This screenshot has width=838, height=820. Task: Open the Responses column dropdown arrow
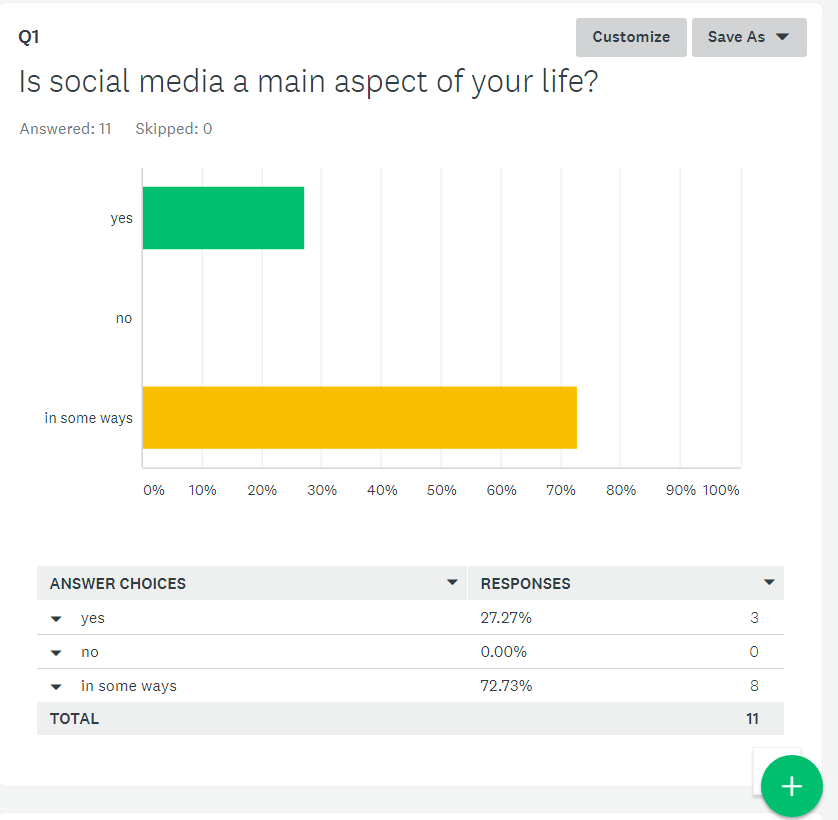[768, 582]
